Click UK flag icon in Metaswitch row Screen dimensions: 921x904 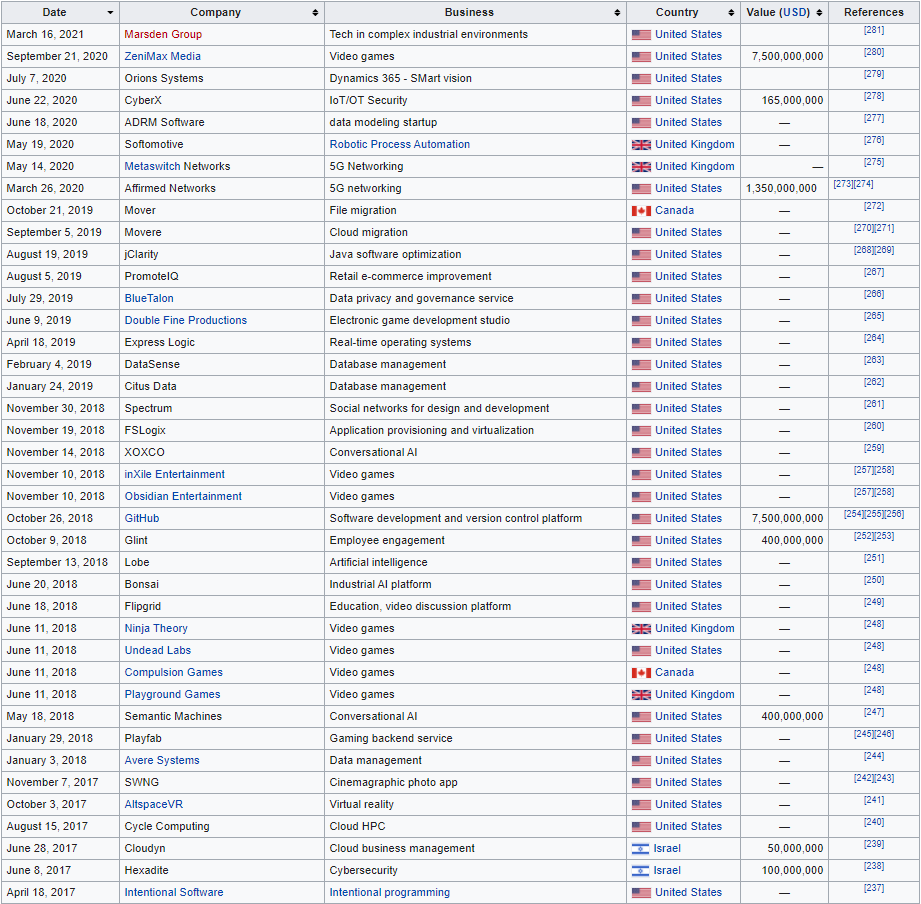641,167
